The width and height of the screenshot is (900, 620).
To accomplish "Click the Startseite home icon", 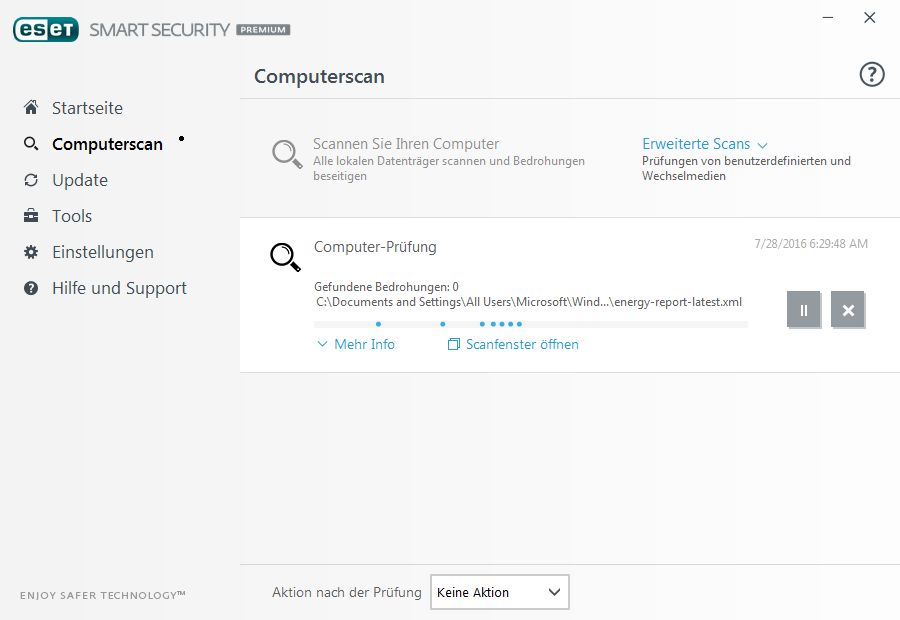I will [31, 107].
